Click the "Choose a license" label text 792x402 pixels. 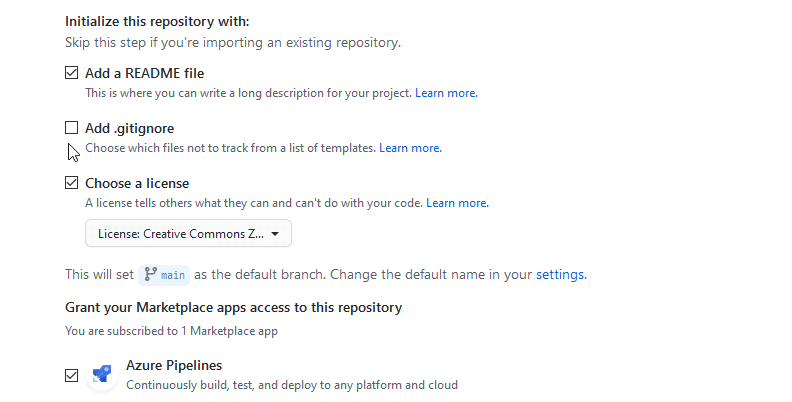click(137, 183)
